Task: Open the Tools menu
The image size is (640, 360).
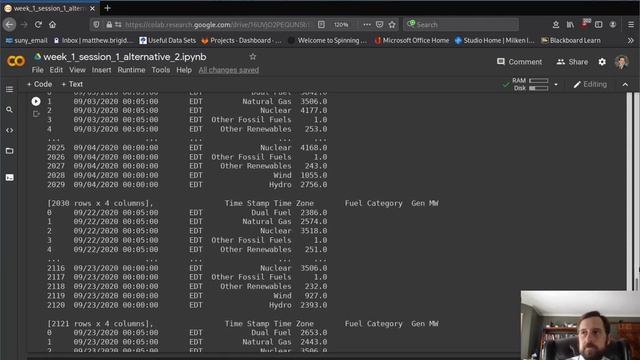Action: tap(160, 70)
